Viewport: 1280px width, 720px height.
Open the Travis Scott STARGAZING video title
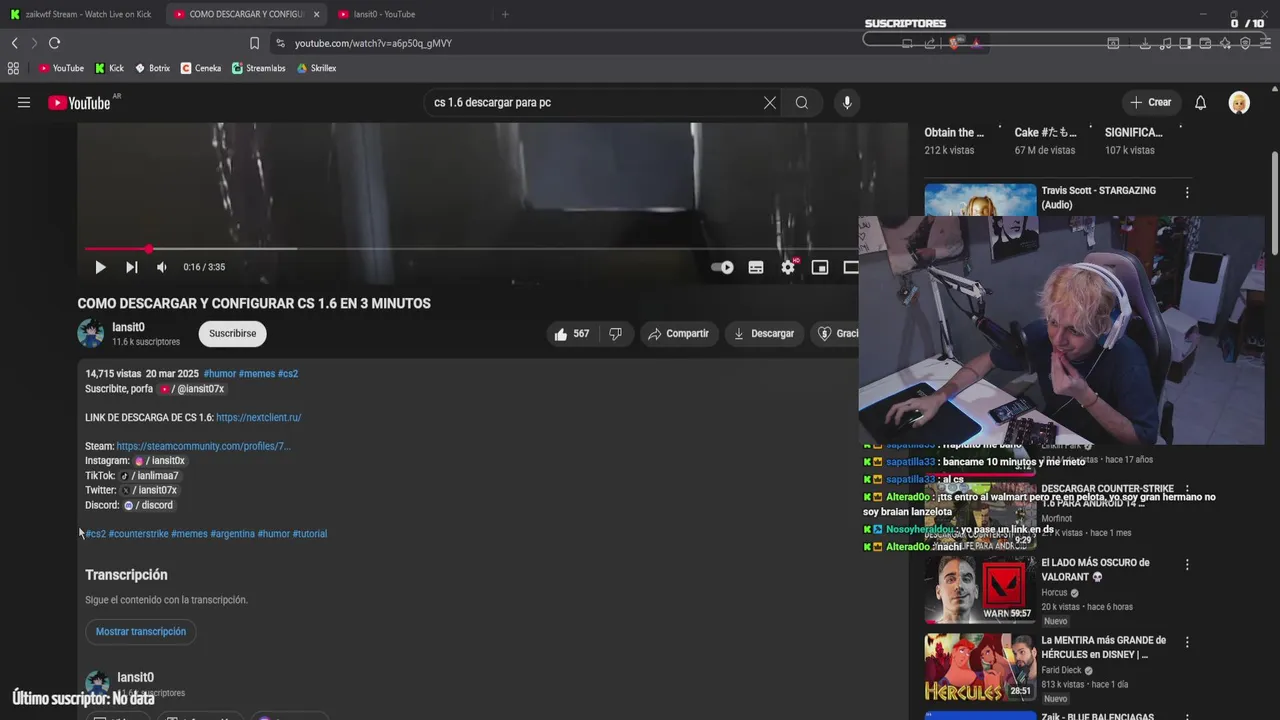pos(1098,198)
